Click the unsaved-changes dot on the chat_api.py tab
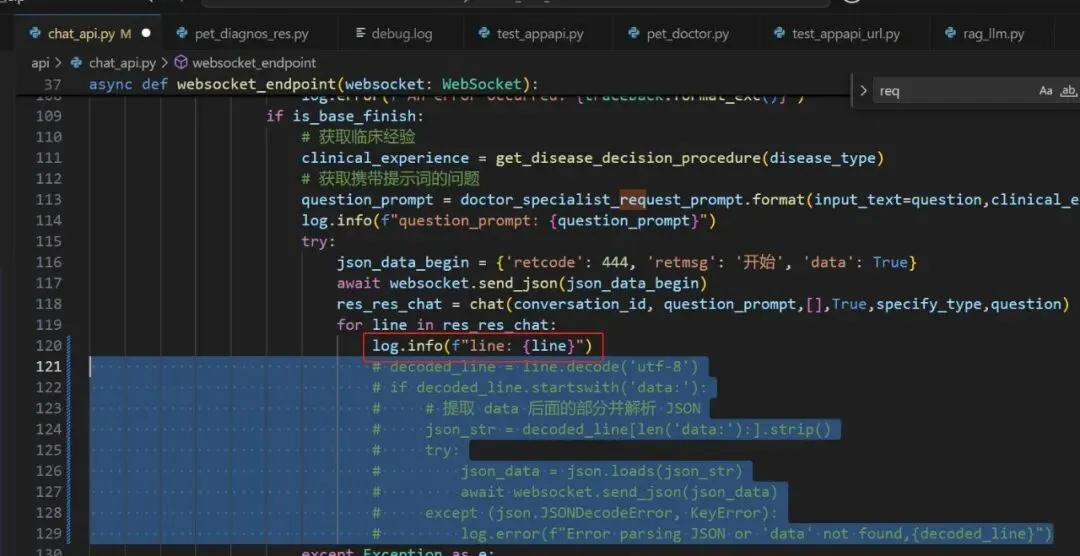The height and width of the screenshot is (556, 1080). tap(145, 33)
